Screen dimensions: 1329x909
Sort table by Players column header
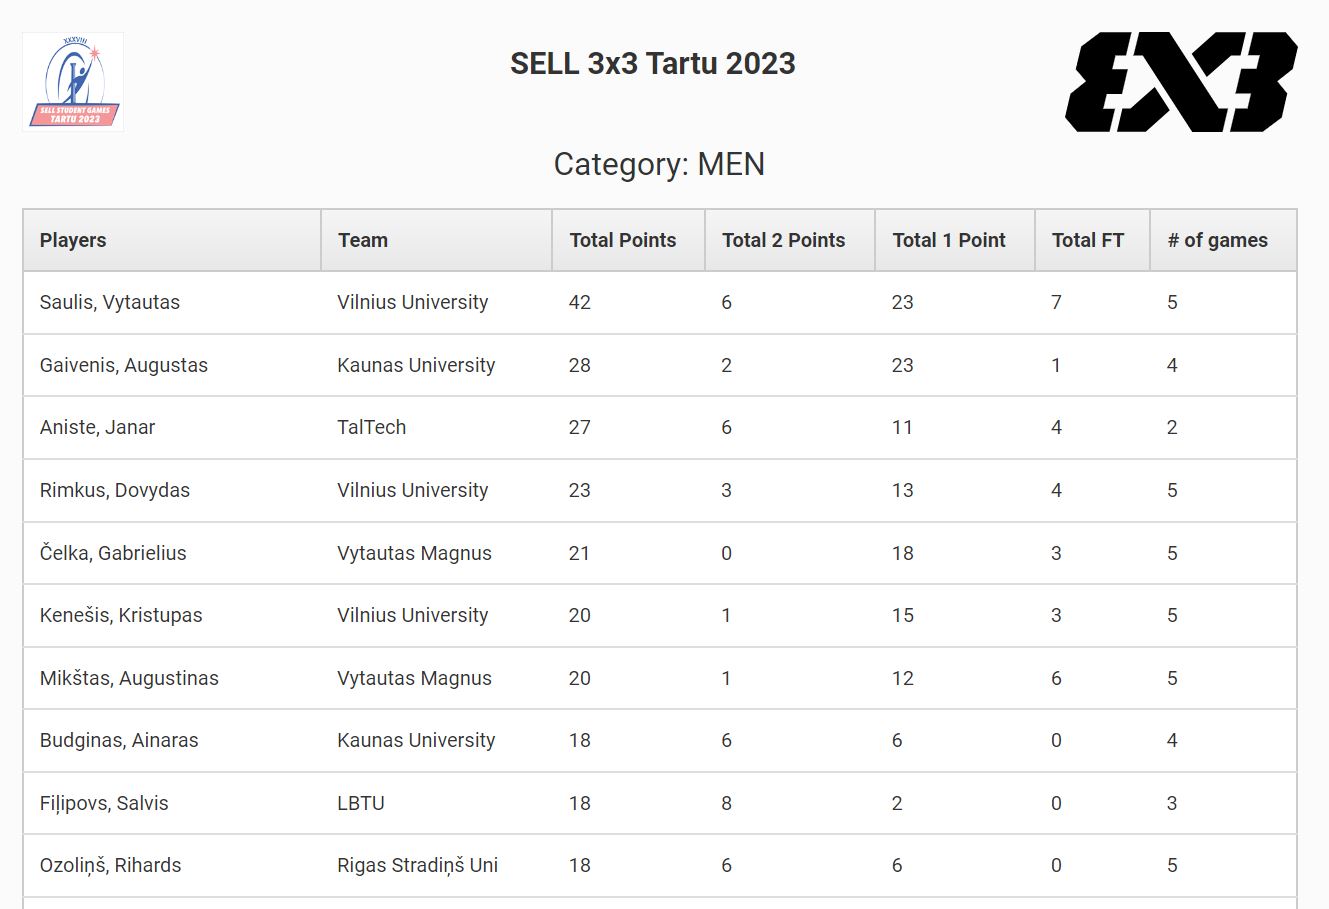click(73, 240)
